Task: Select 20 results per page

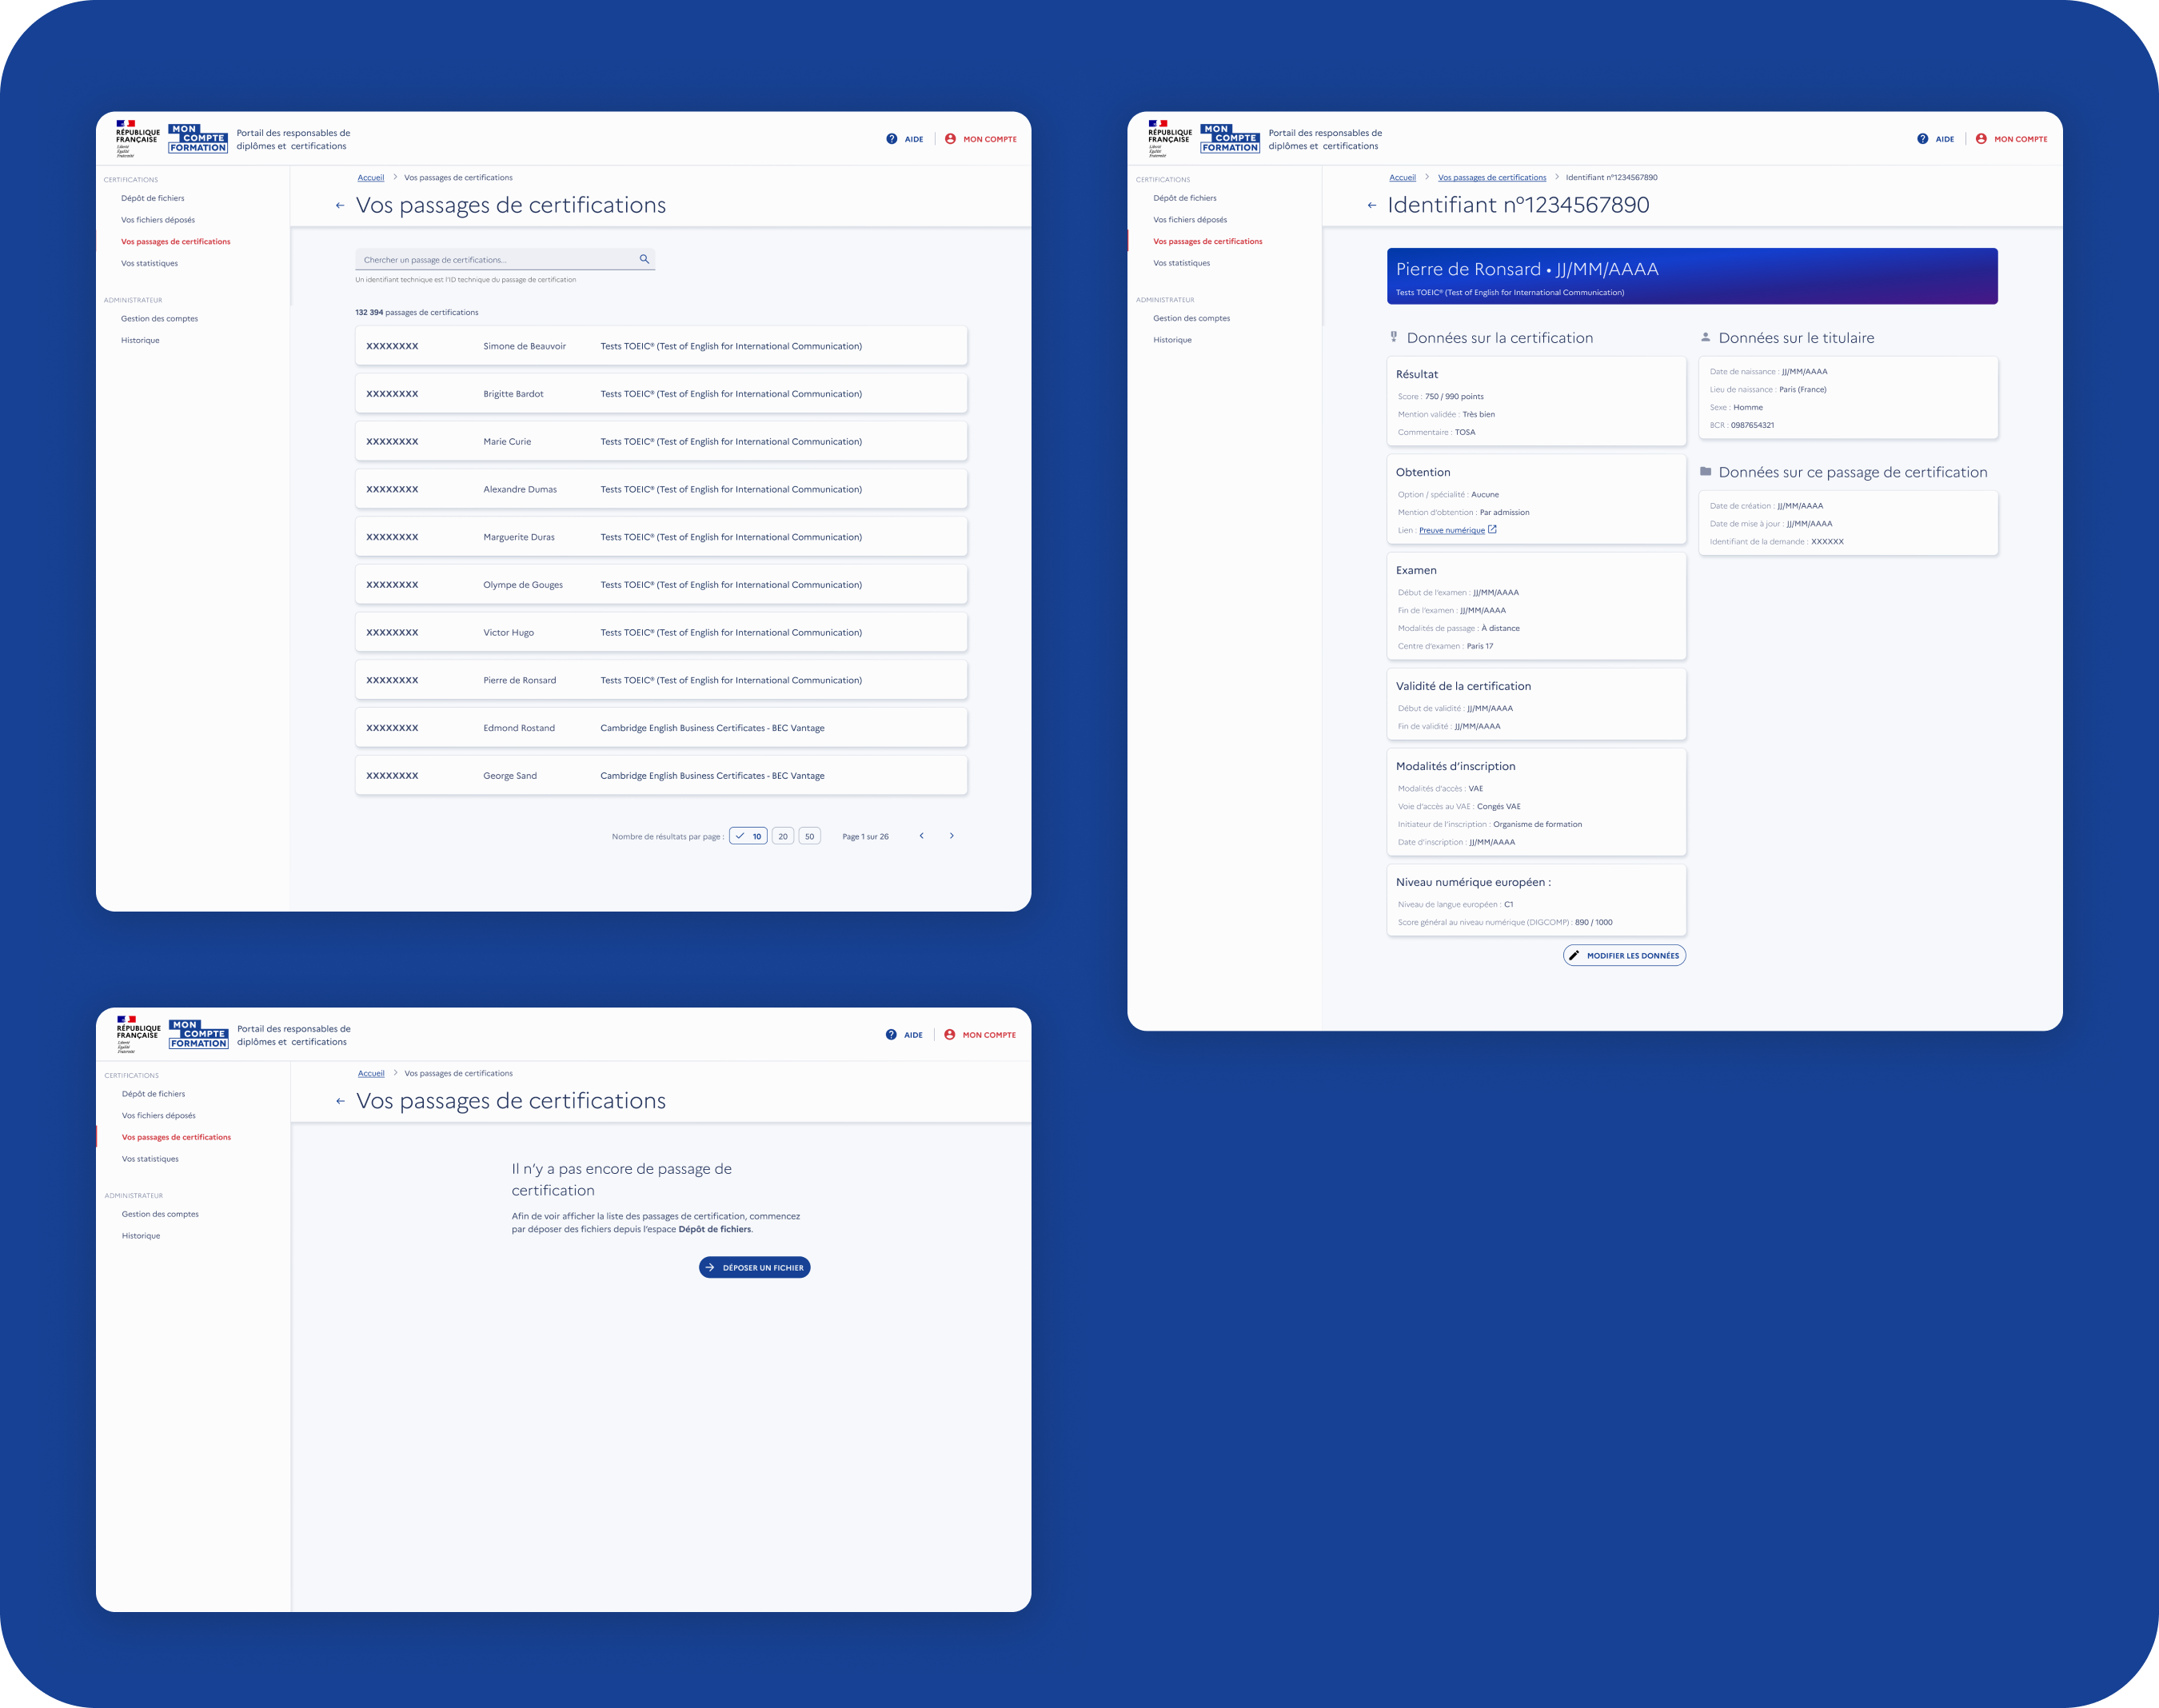Action: 782,836
